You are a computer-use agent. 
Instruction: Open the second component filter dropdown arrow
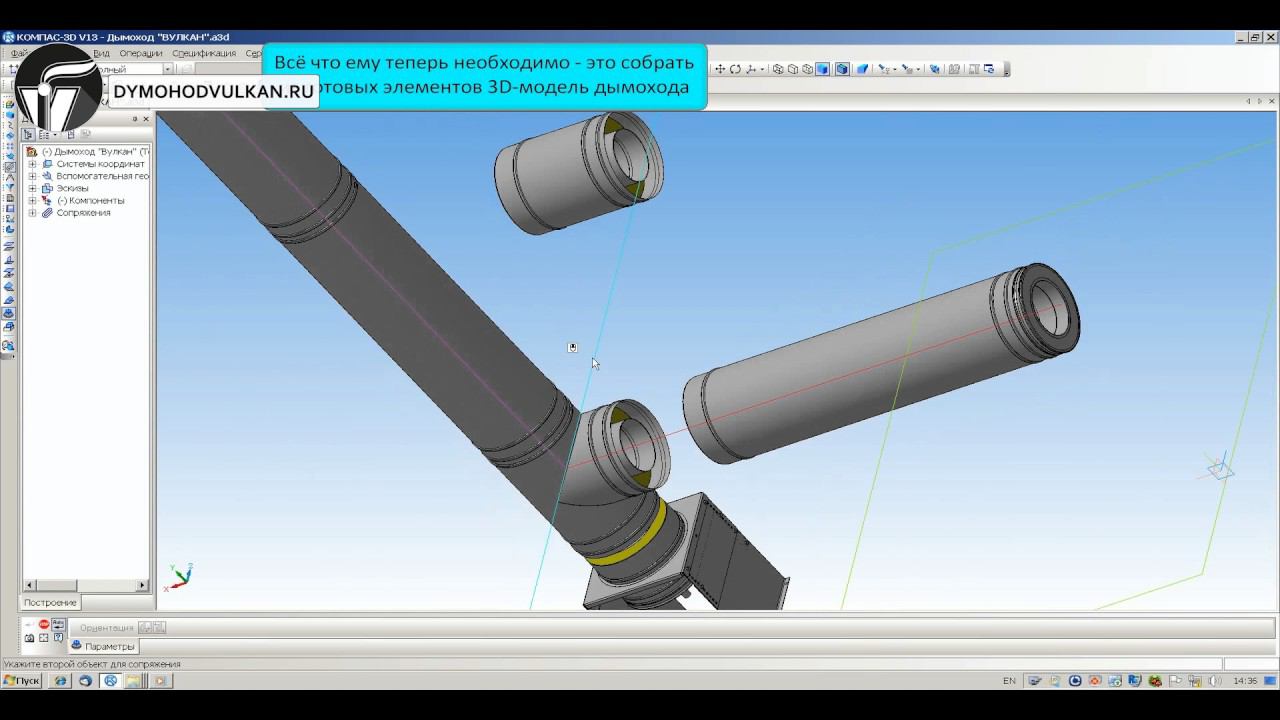(918, 70)
